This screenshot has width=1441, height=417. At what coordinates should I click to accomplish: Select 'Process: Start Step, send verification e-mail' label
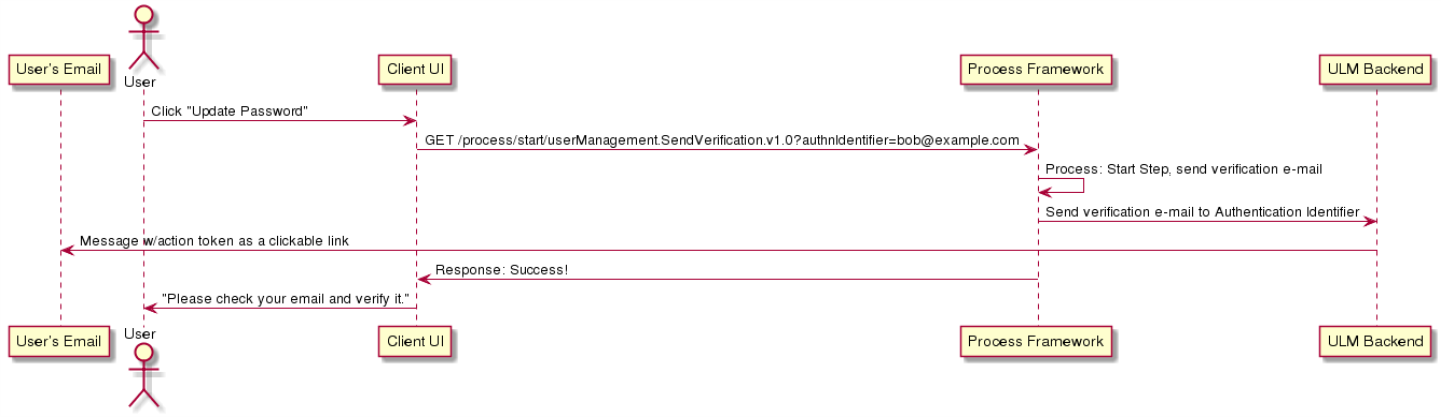click(1184, 169)
